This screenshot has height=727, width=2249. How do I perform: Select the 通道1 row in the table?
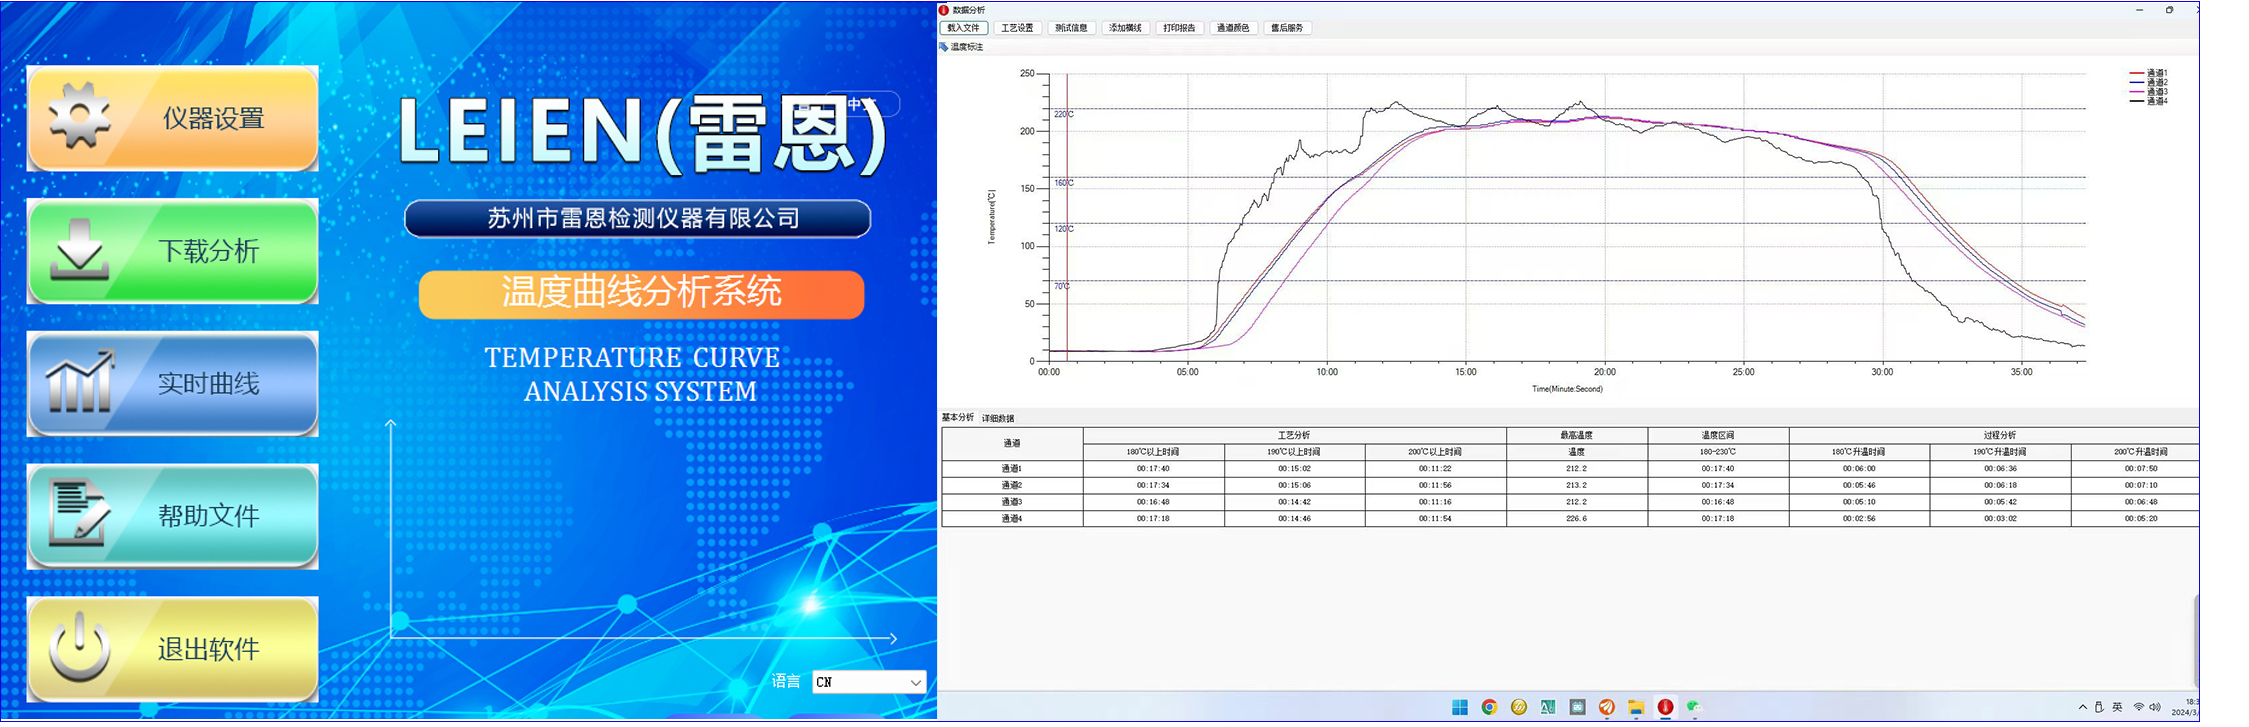pos(1012,468)
